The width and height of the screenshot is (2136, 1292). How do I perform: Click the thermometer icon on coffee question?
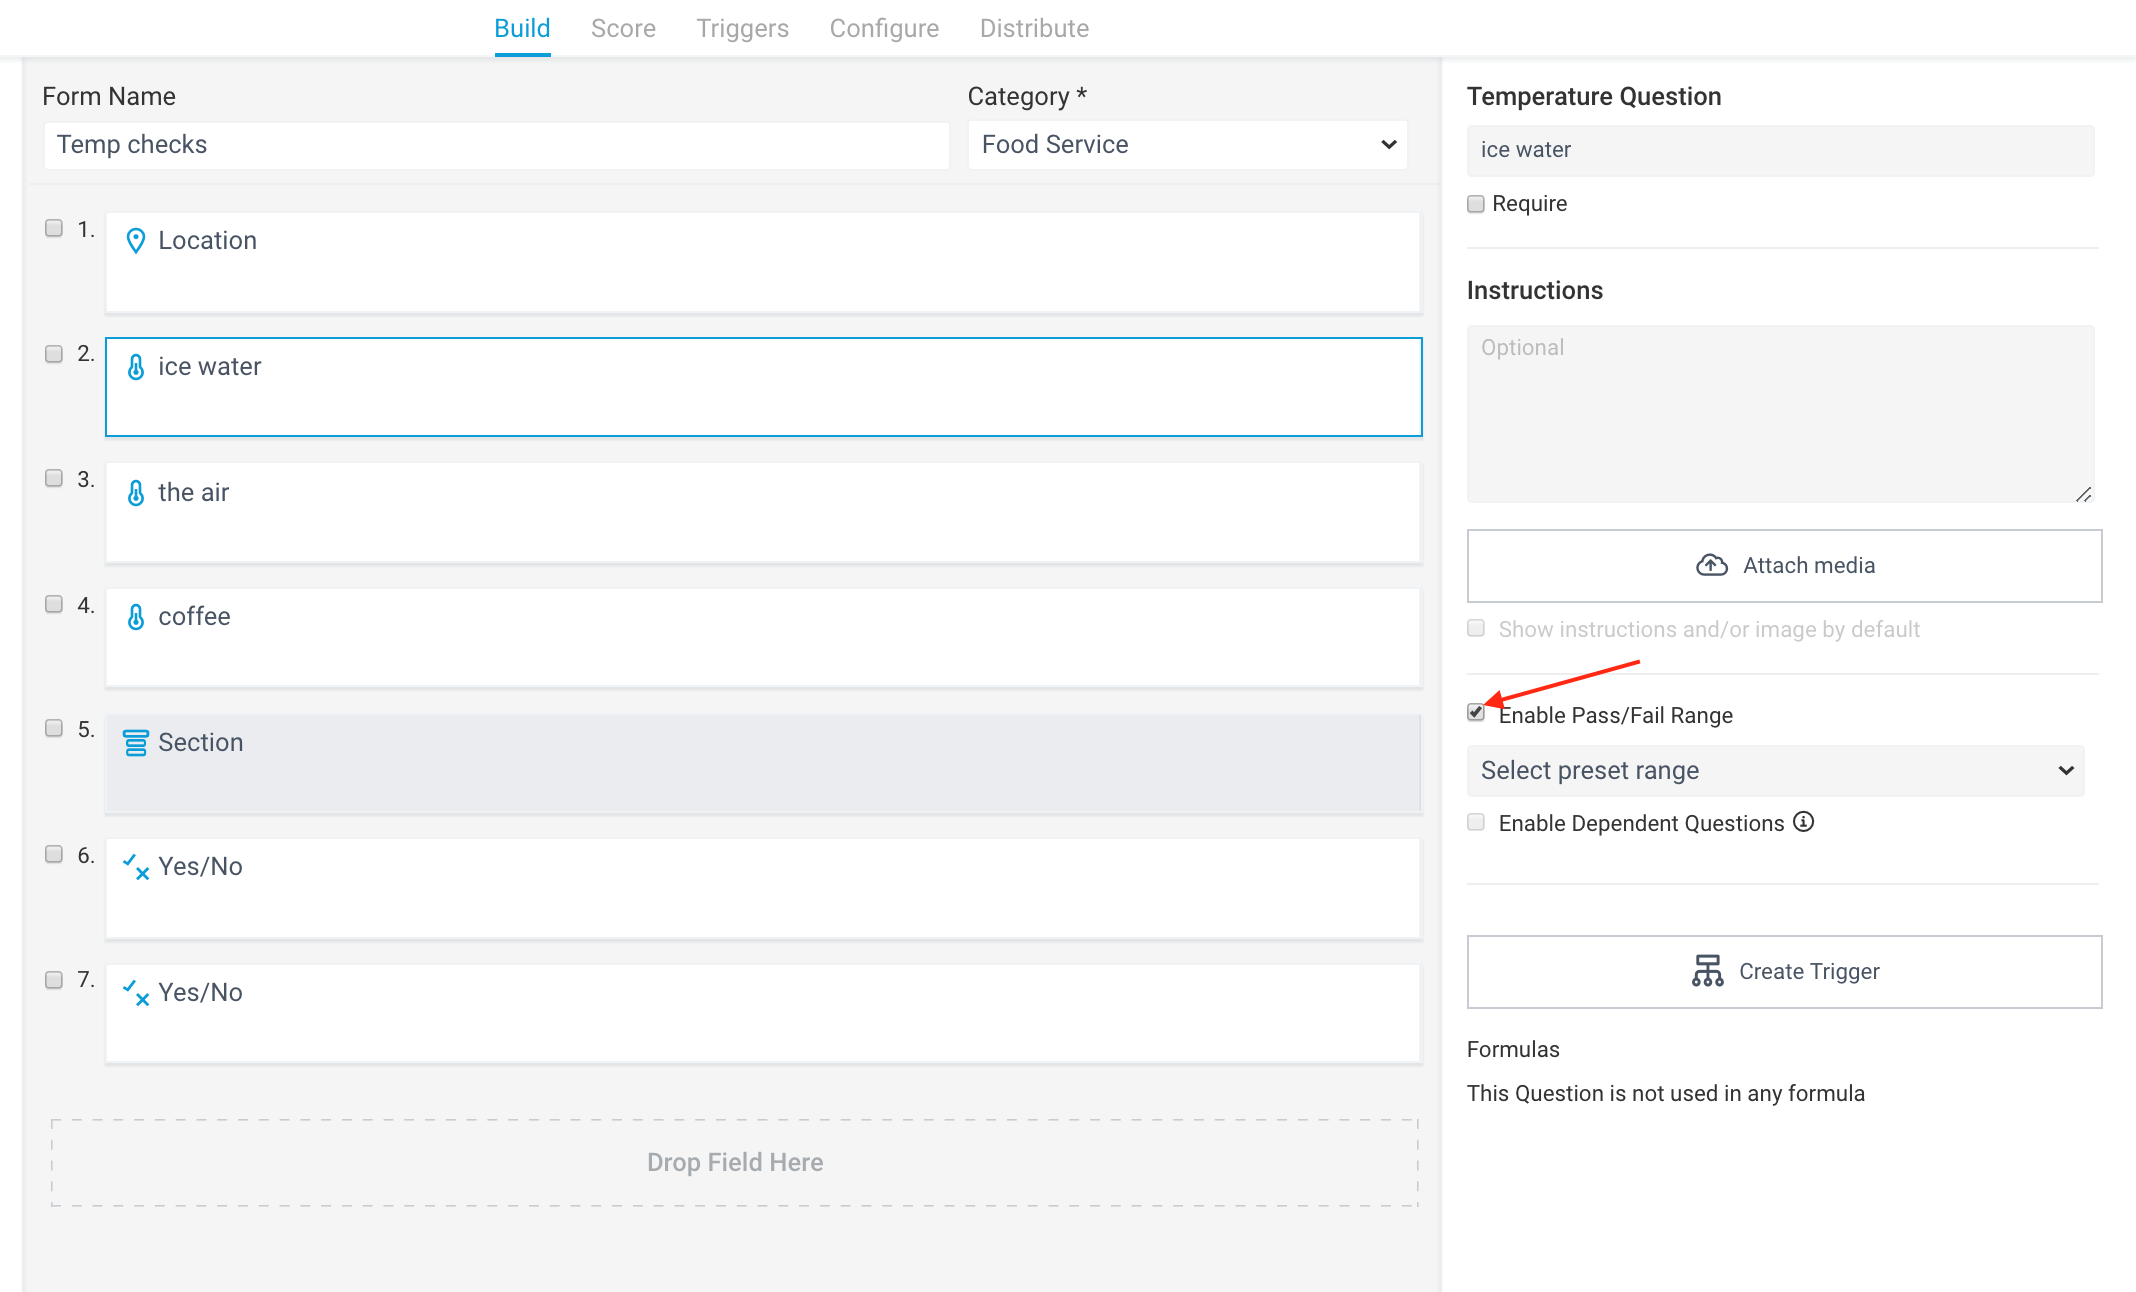[136, 617]
